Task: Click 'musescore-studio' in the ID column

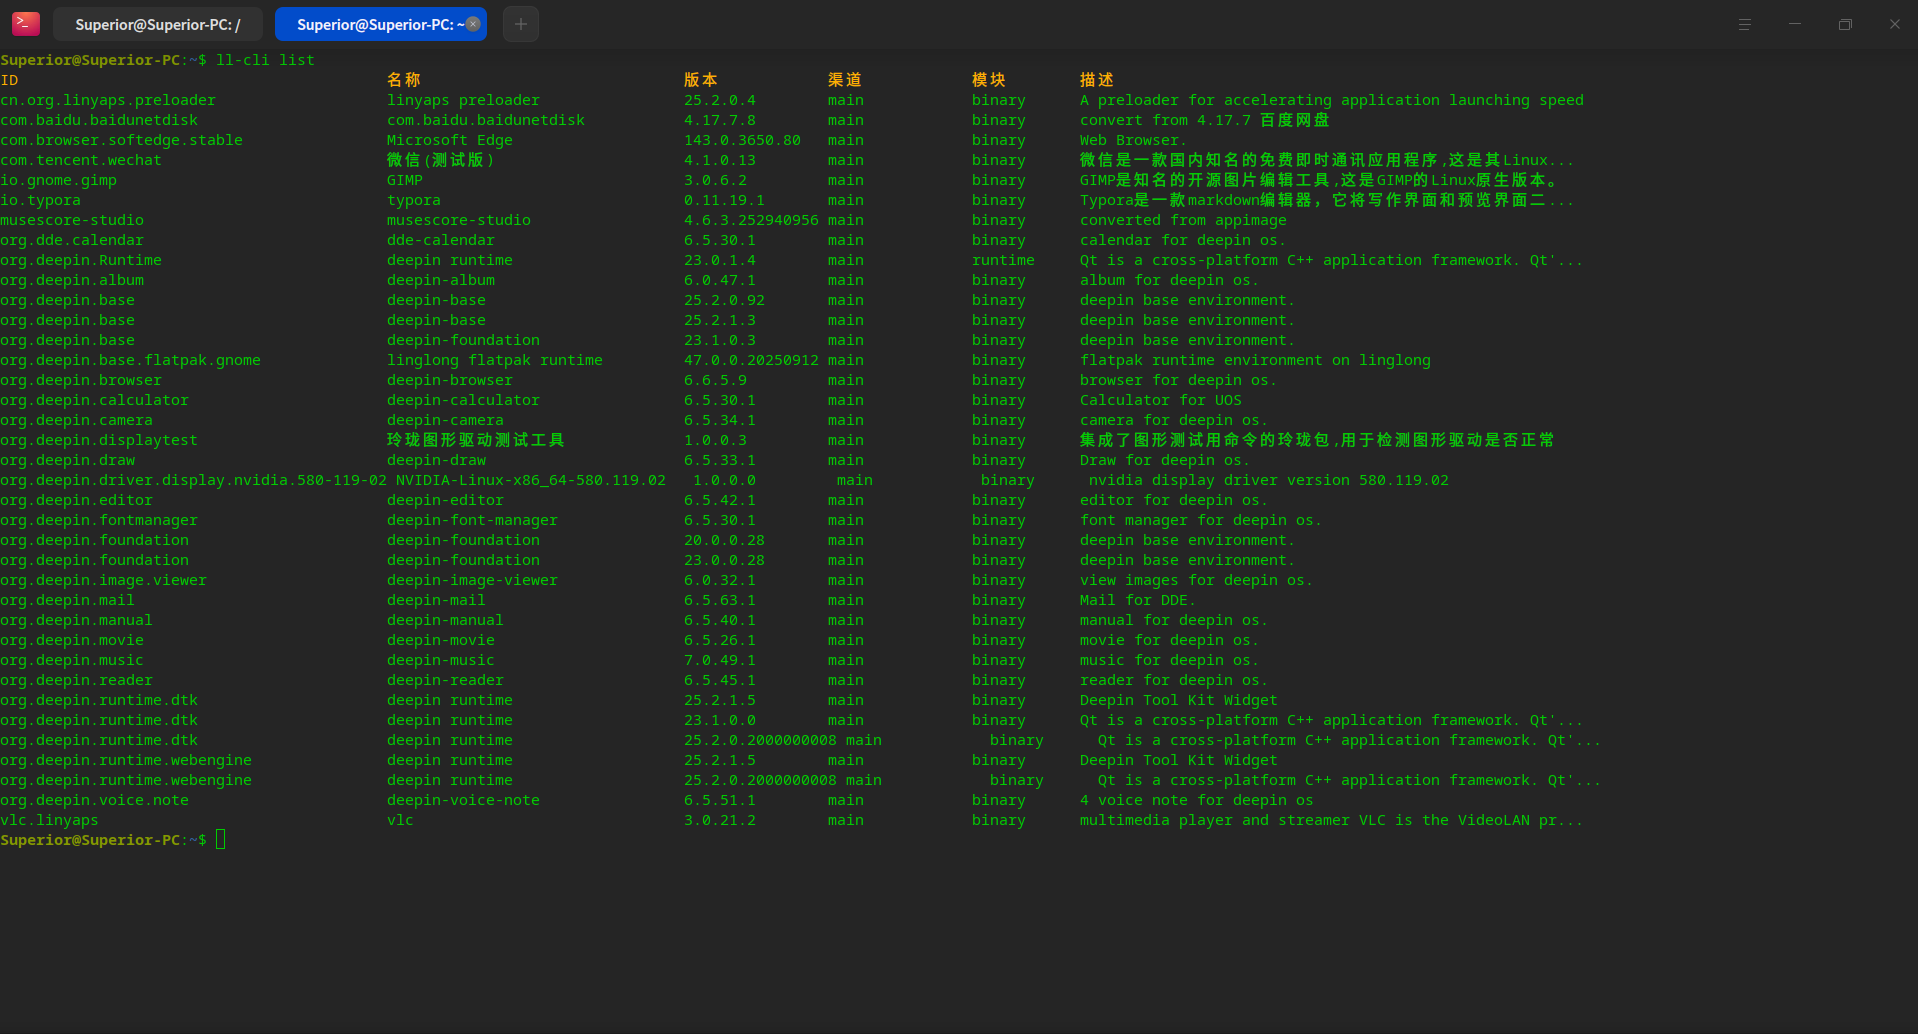Action: [72, 220]
